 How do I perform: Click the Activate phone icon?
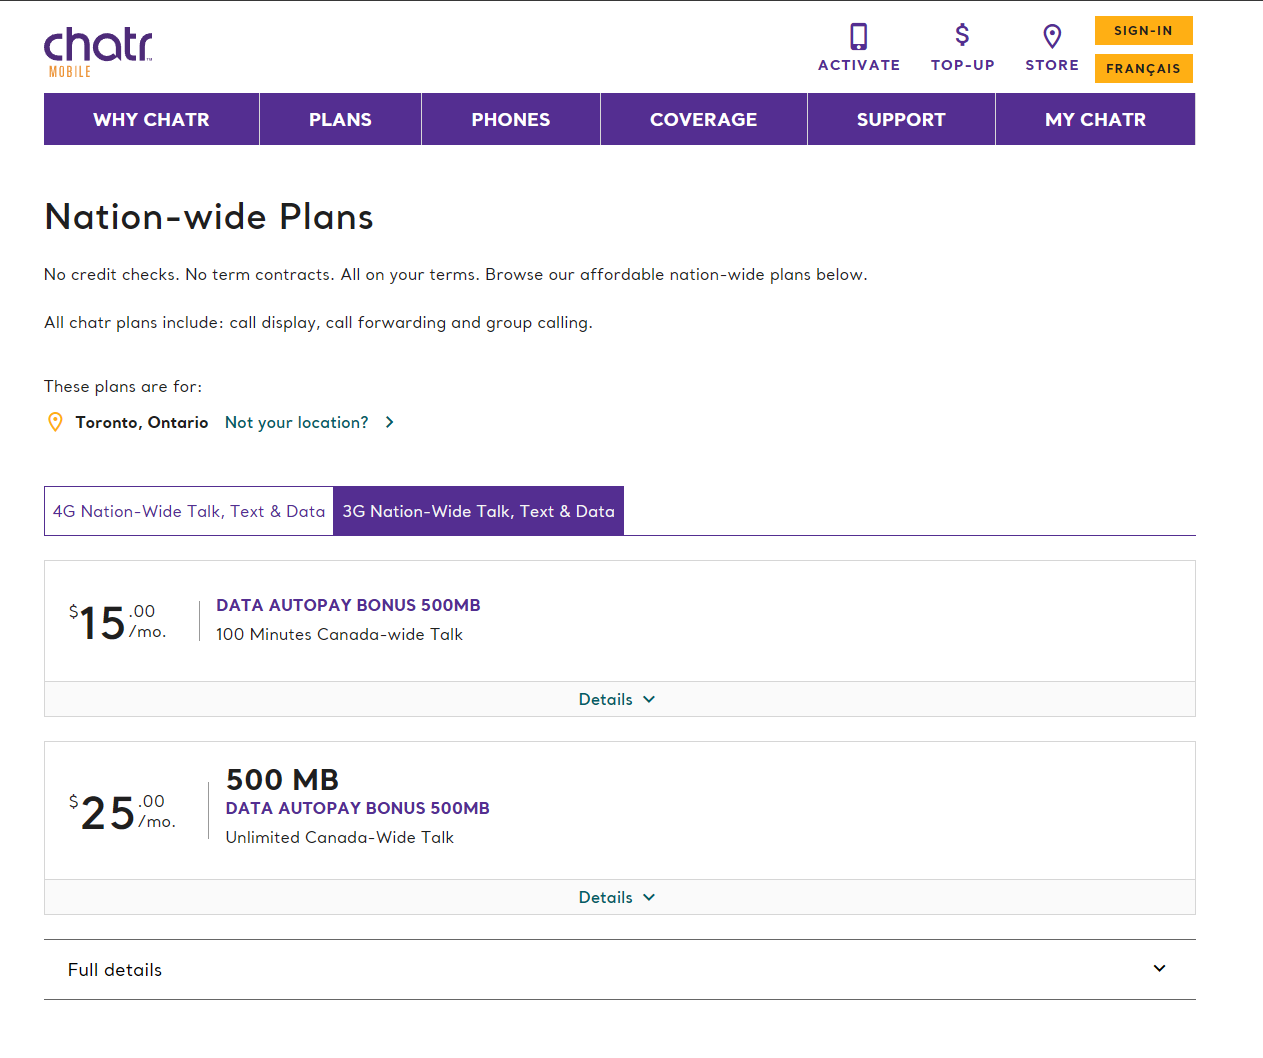(859, 36)
